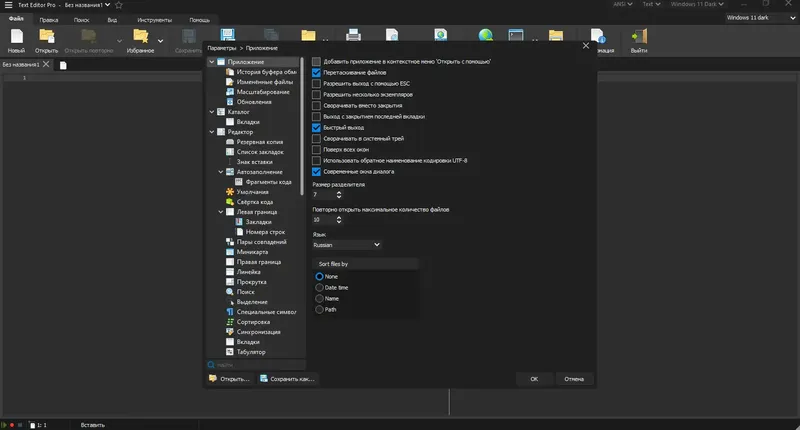The width and height of the screenshot is (800, 430).
Task: Click the Отмена cancel button
Action: coord(574,379)
